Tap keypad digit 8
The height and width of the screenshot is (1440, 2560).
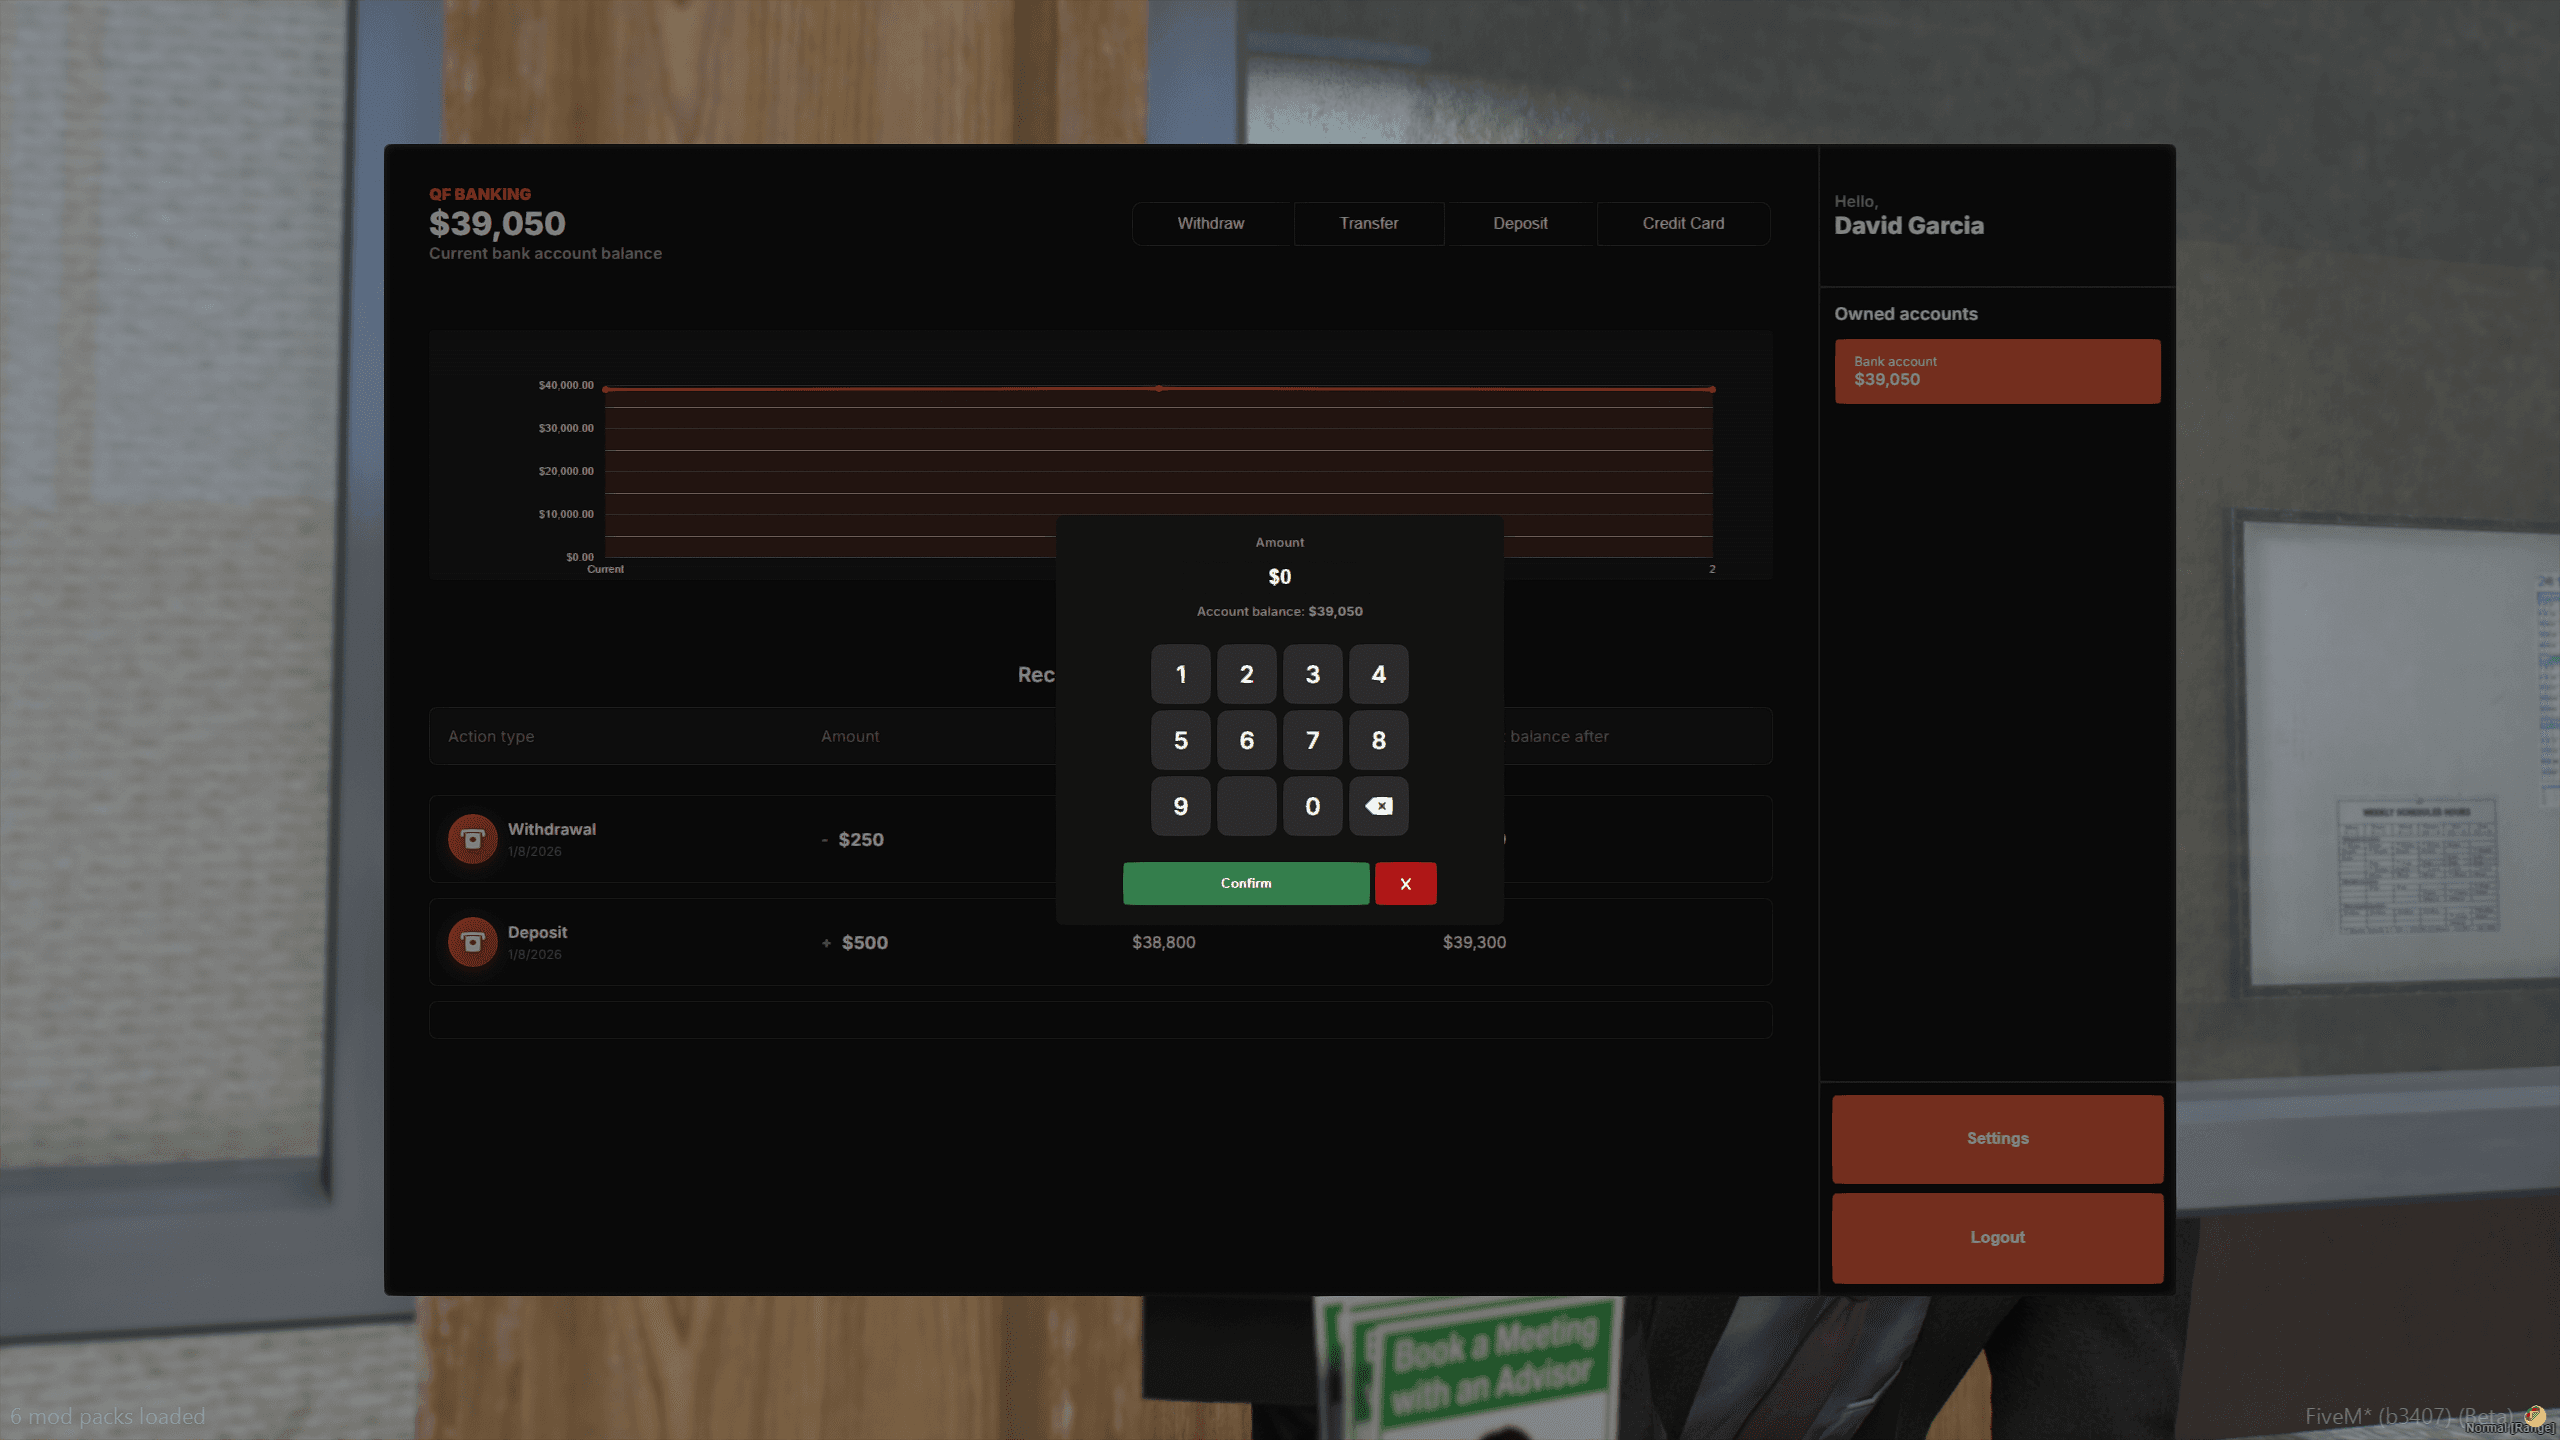[1378, 740]
